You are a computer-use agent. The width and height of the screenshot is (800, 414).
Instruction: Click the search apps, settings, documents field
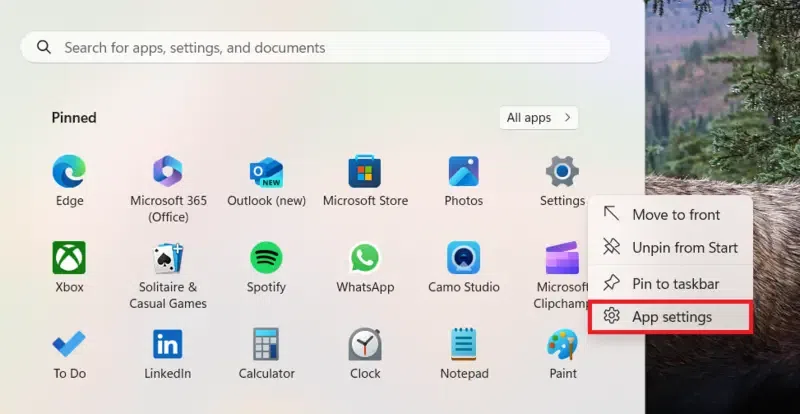click(x=315, y=47)
